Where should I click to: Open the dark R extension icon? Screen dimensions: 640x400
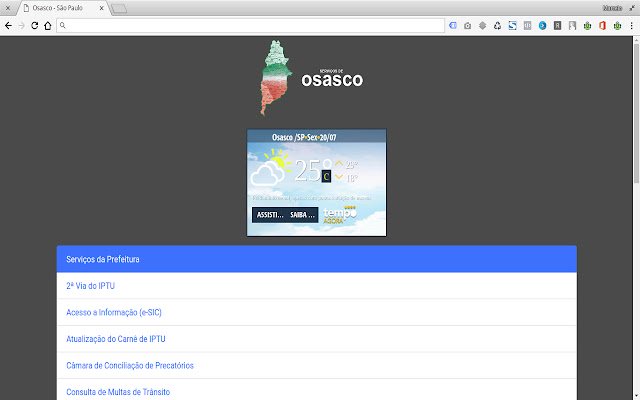(557, 26)
